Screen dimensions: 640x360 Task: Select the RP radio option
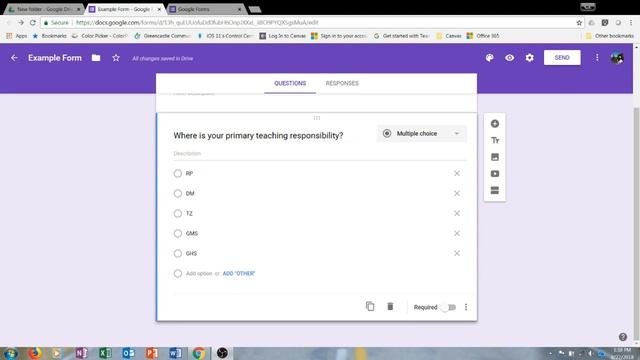click(x=178, y=173)
